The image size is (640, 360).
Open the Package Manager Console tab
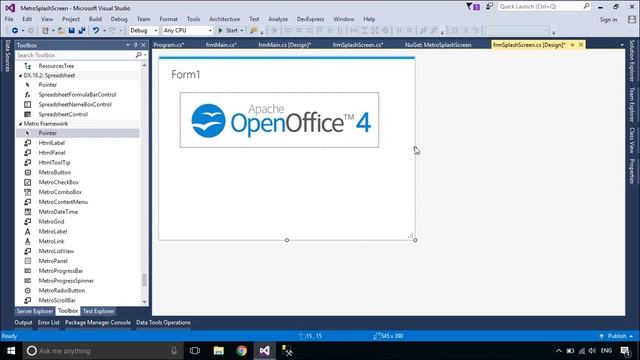click(98, 322)
